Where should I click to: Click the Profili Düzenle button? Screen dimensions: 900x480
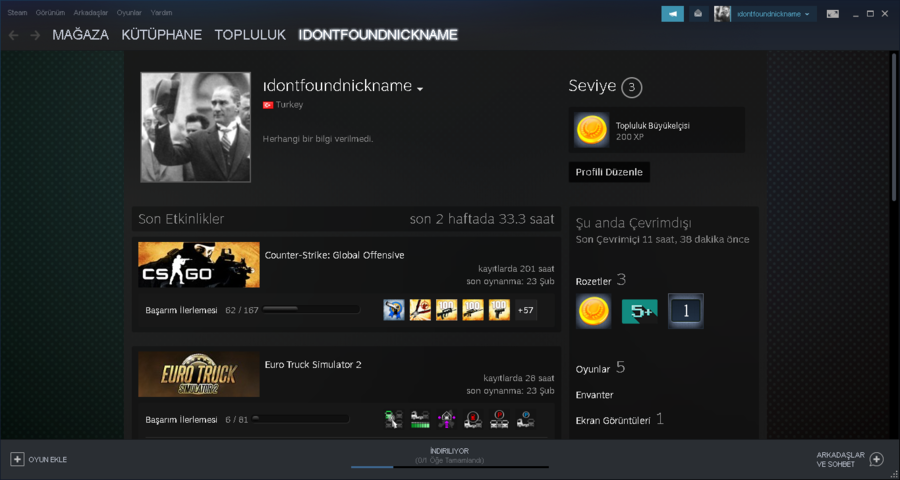(609, 172)
